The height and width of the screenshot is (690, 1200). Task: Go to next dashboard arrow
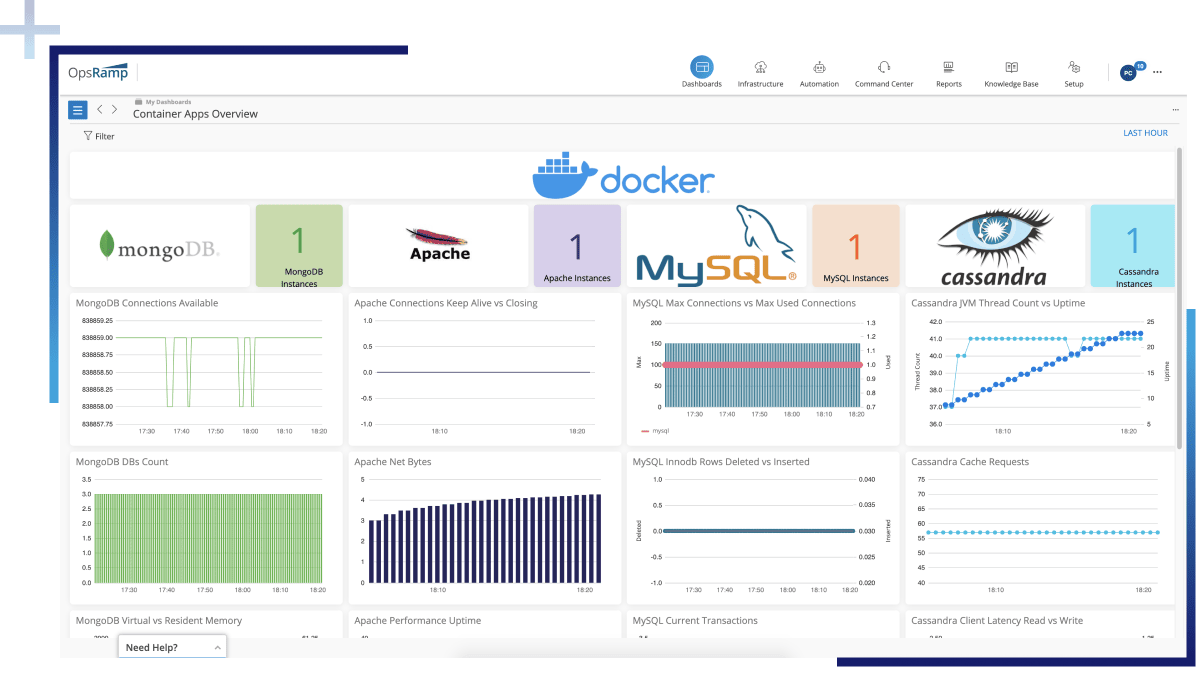click(114, 109)
